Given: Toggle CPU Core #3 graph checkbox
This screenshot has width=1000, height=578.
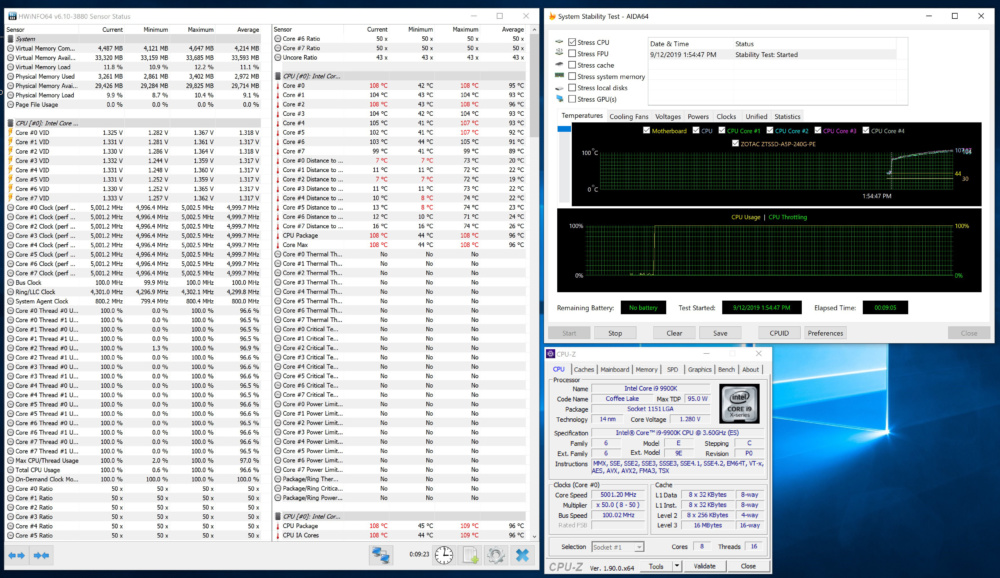Looking at the screenshot, I should [x=818, y=130].
